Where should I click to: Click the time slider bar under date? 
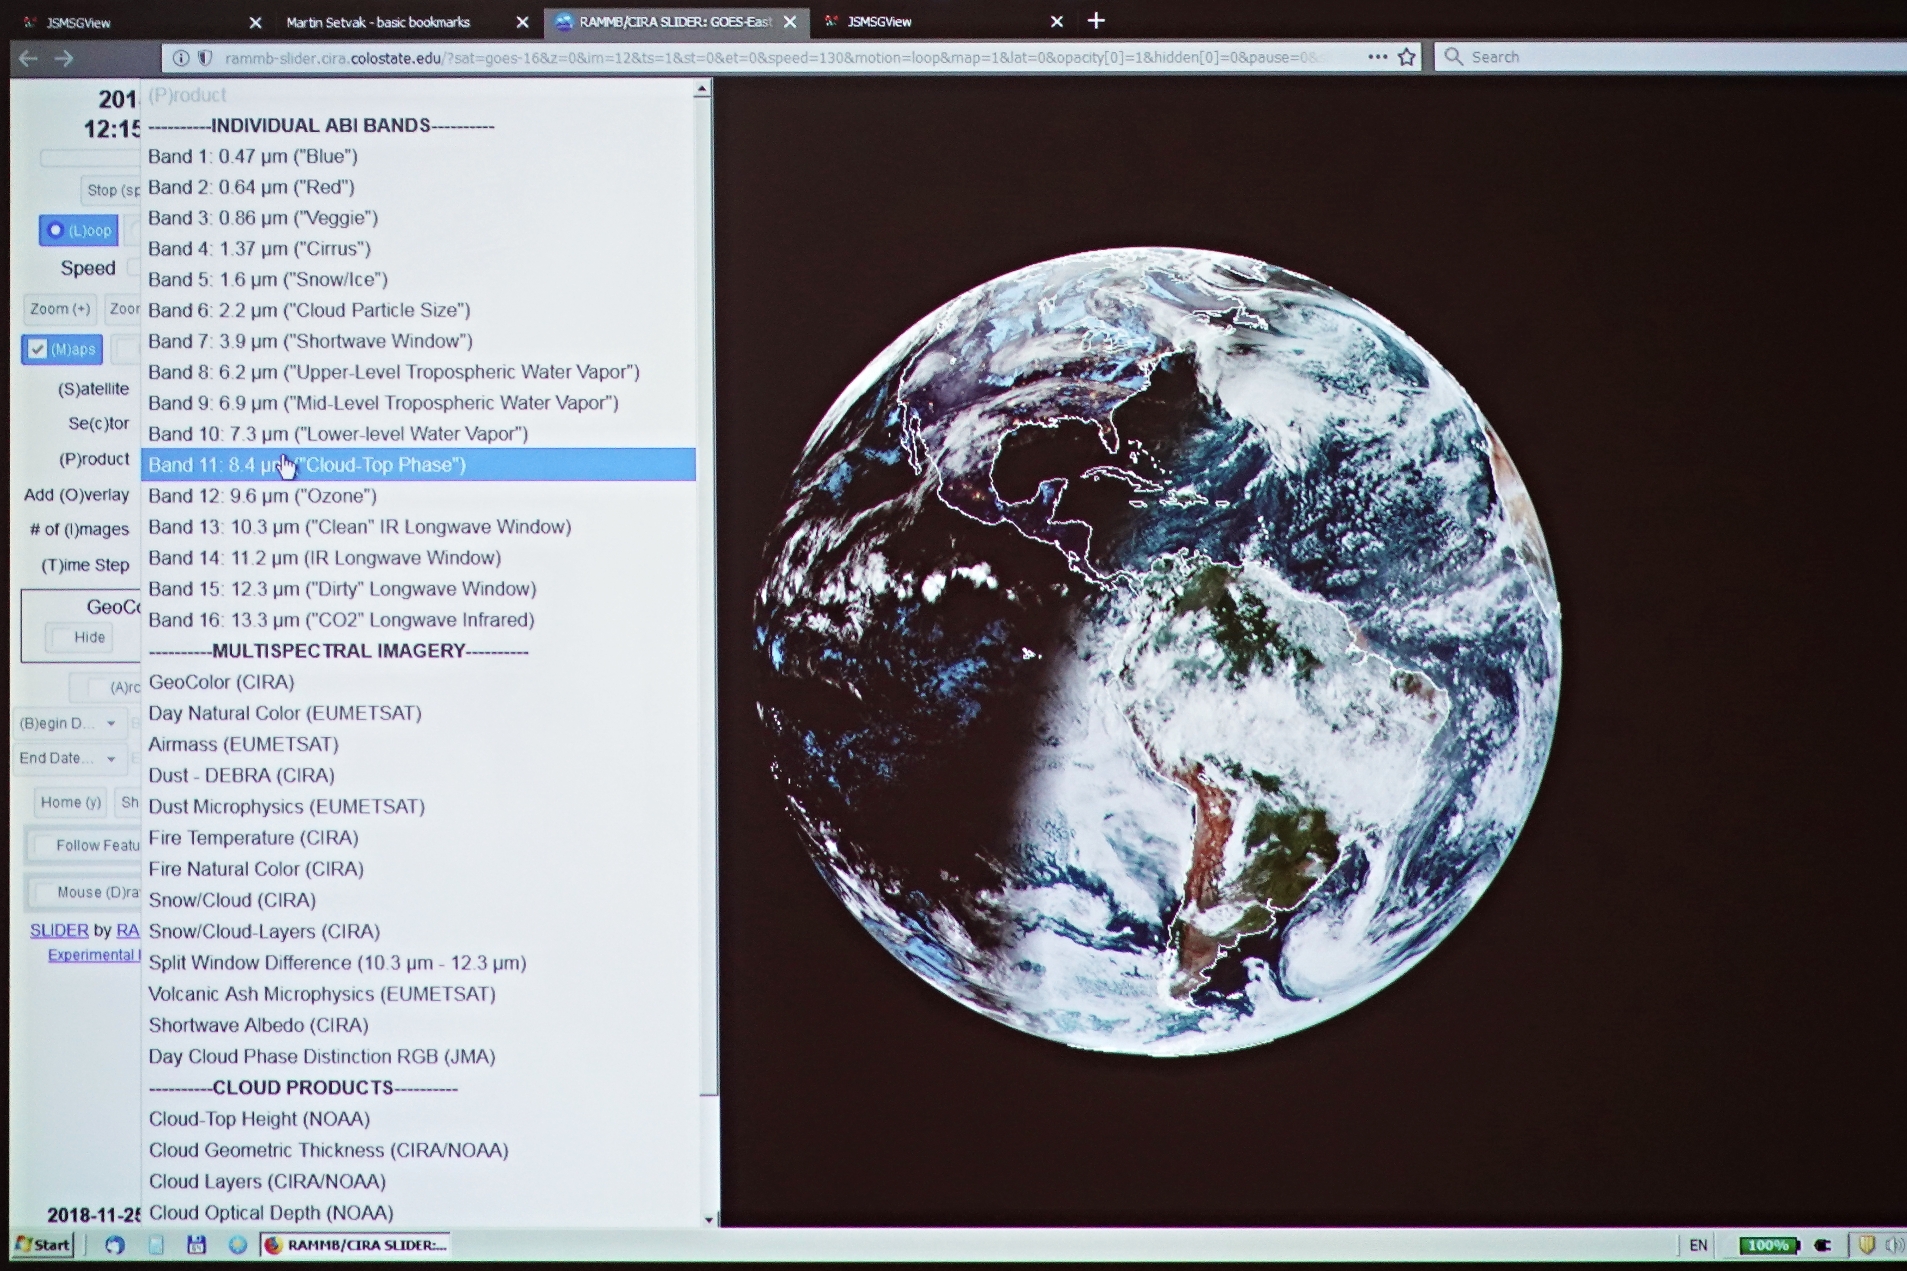pos(90,158)
